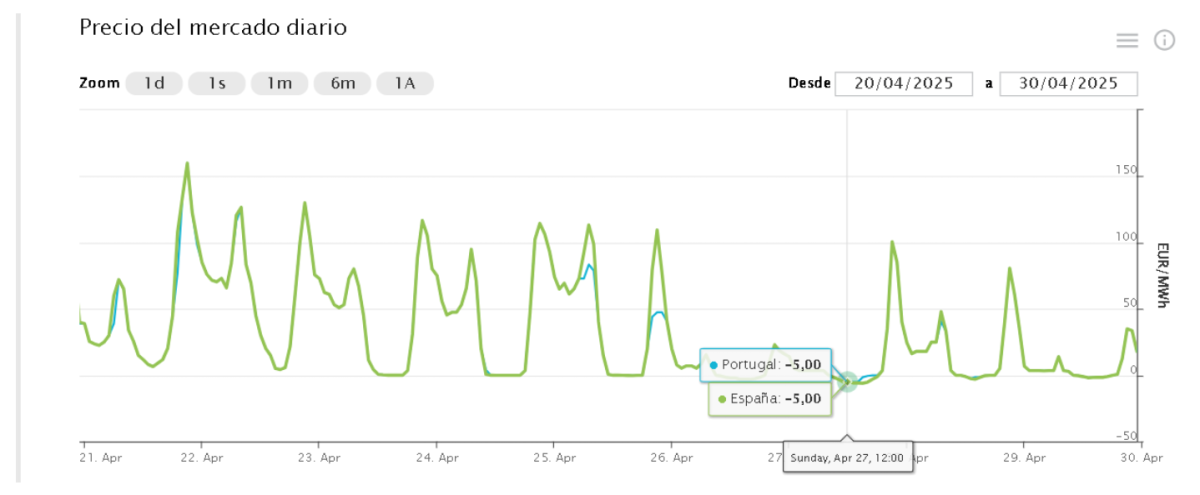Image resolution: width=1200 pixels, height=495 pixels.
Task: Click the Precio del mercado diario title
Action: coord(213,28)
